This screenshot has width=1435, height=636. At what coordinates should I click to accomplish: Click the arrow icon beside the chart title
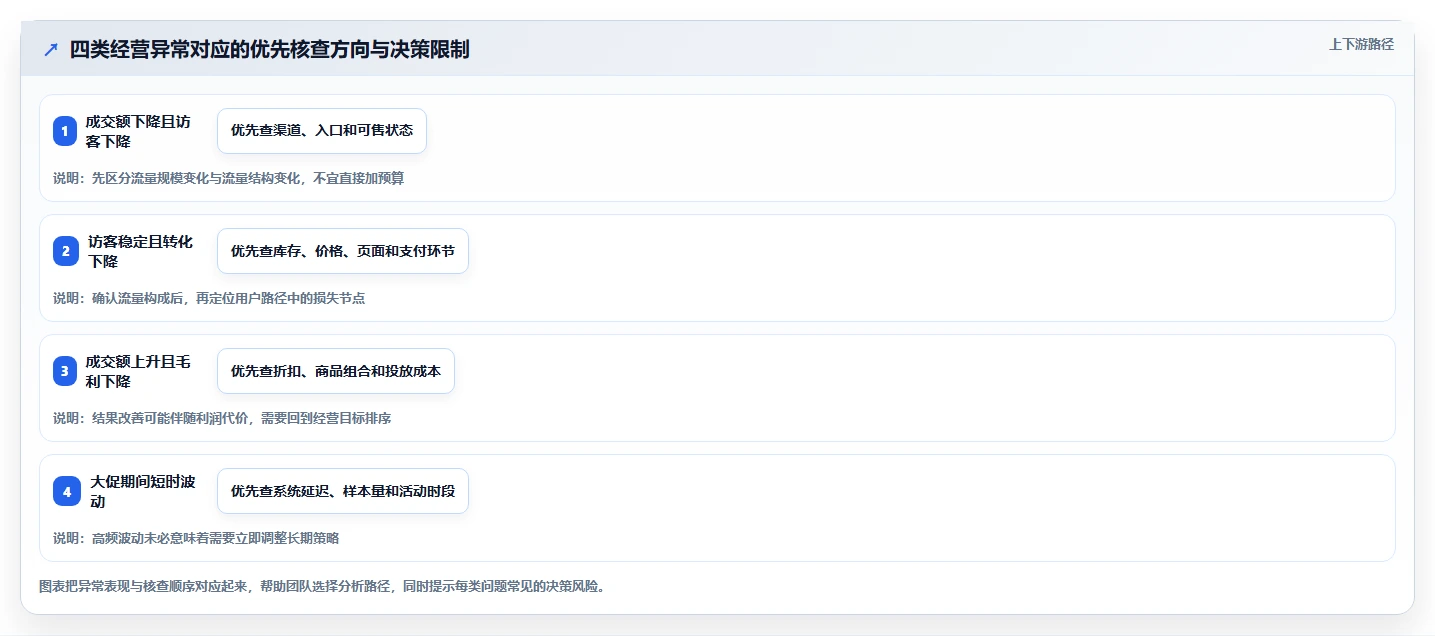(x=51, y=50)
